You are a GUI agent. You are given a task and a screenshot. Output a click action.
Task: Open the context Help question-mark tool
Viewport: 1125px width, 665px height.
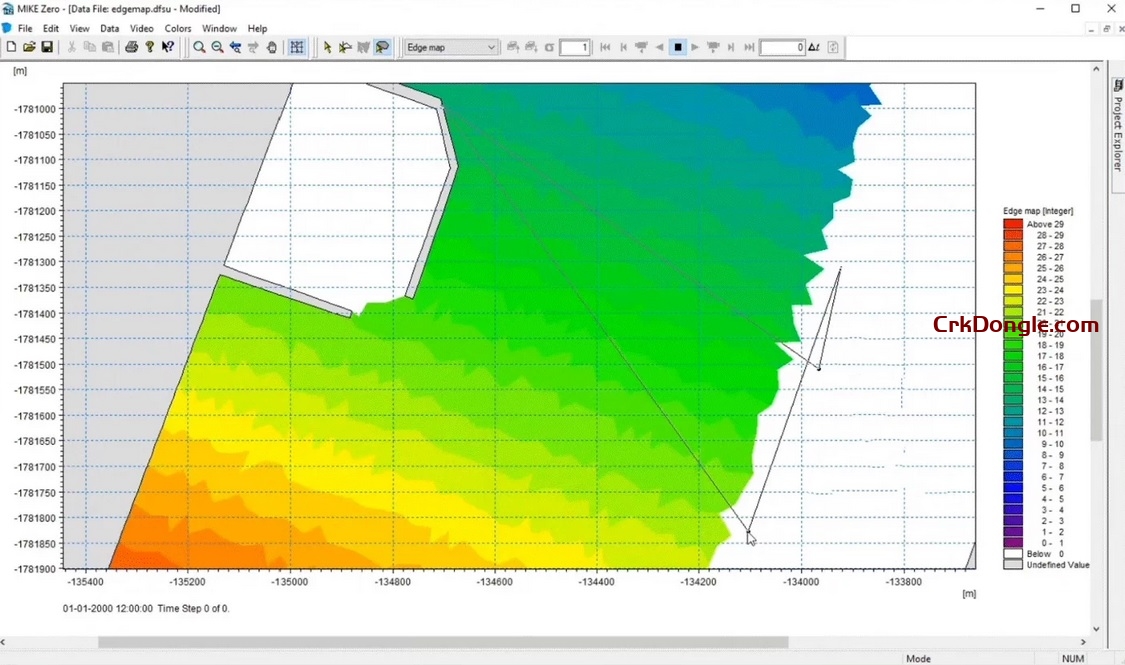click(167, 47)
